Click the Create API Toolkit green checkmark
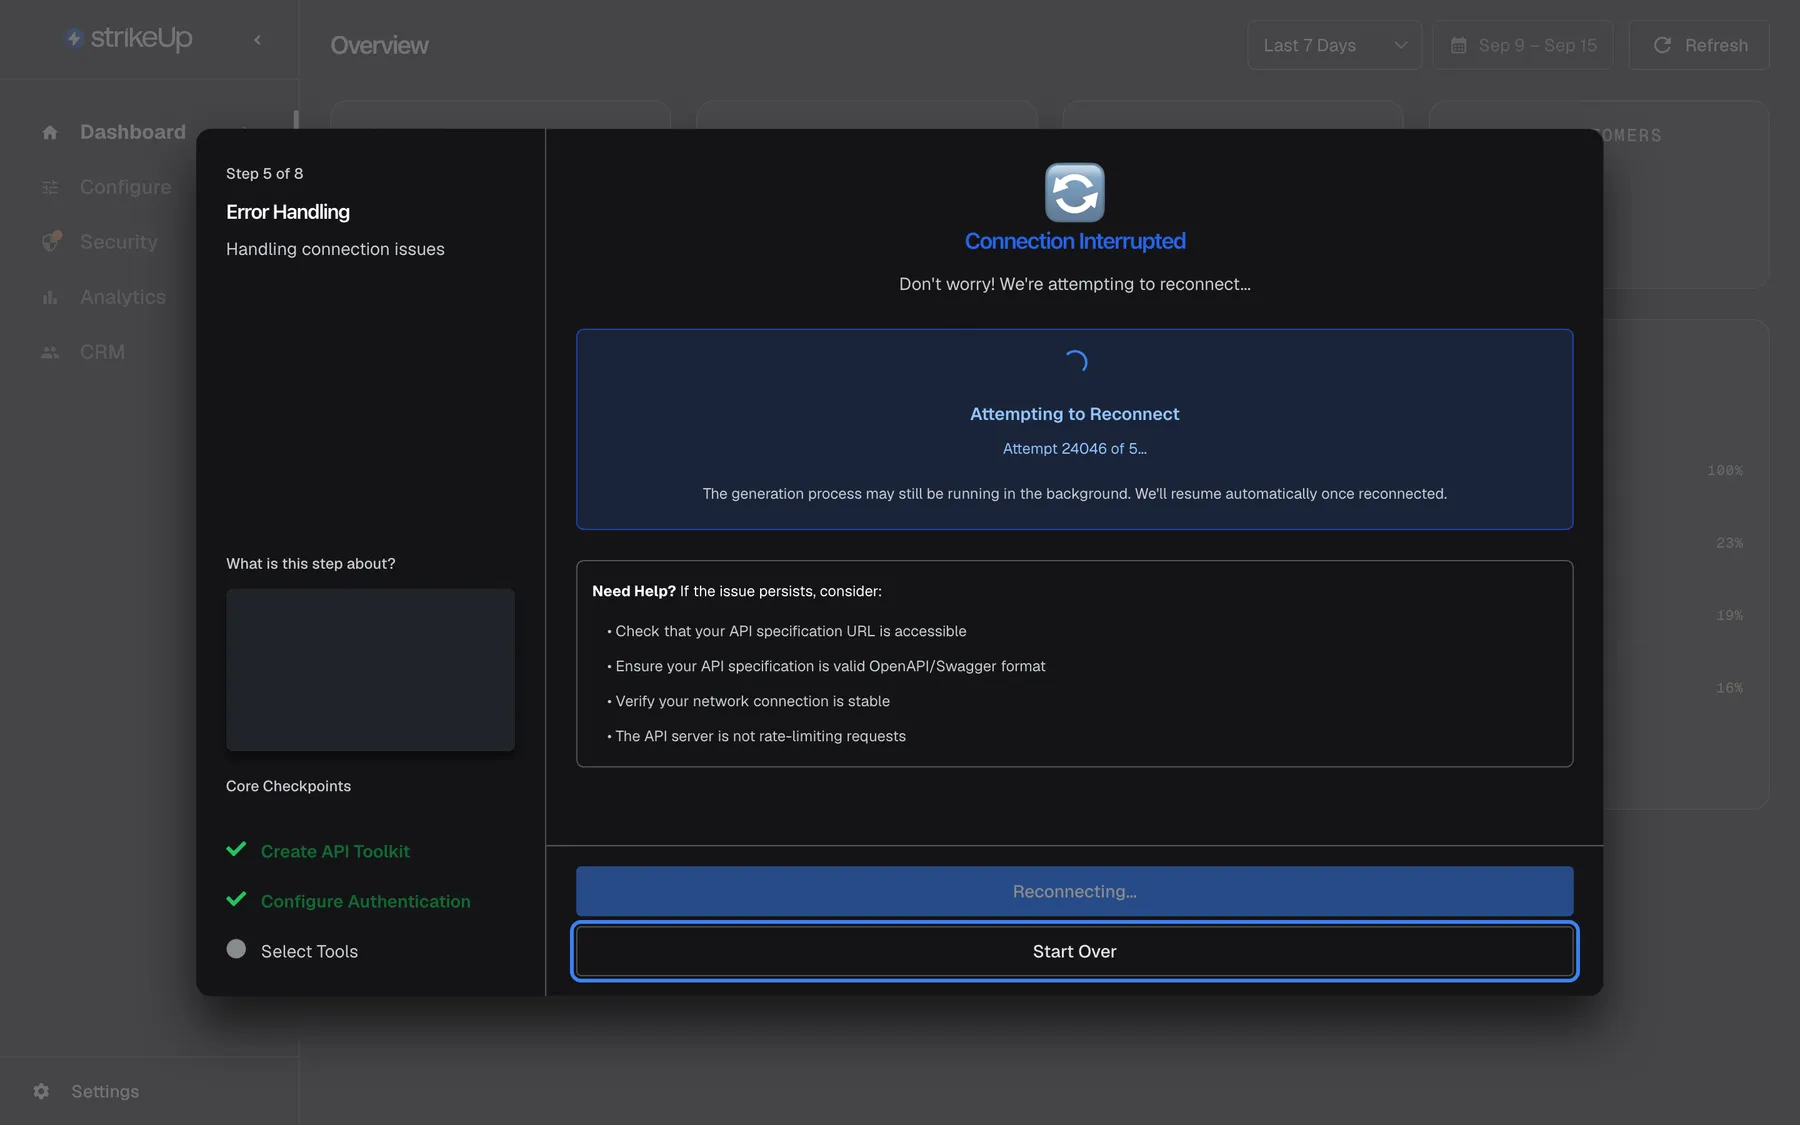This screenshot has height=1125, width=1800. click(236, 850)
